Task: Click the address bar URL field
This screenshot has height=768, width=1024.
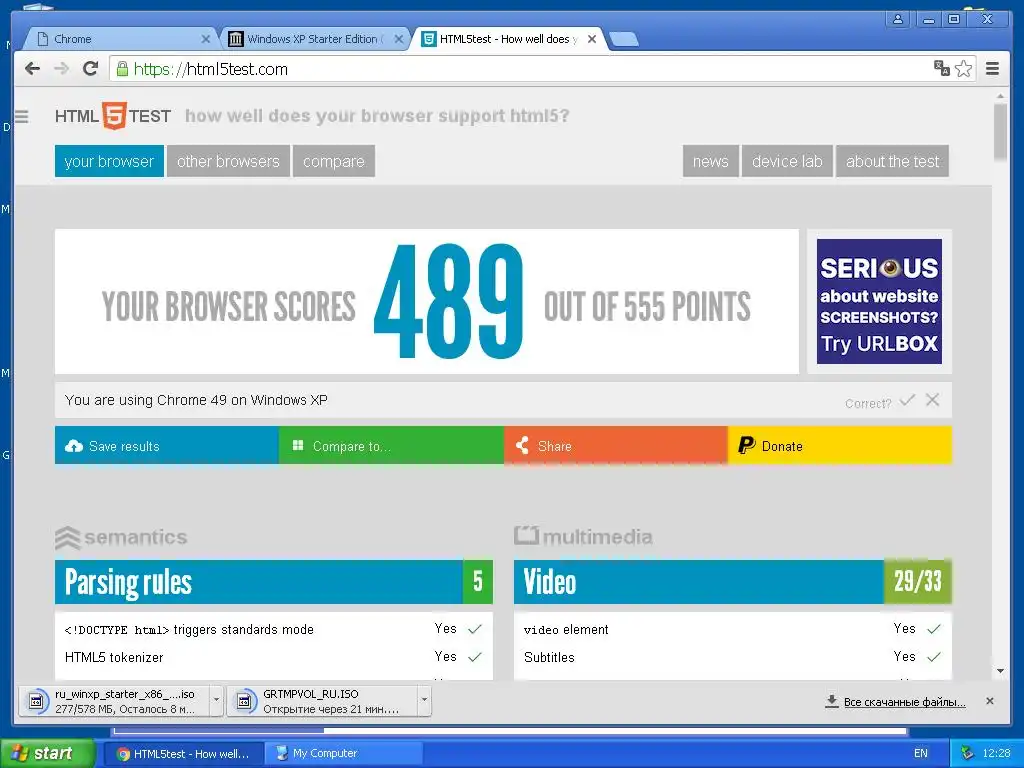Action: point(522,69)
